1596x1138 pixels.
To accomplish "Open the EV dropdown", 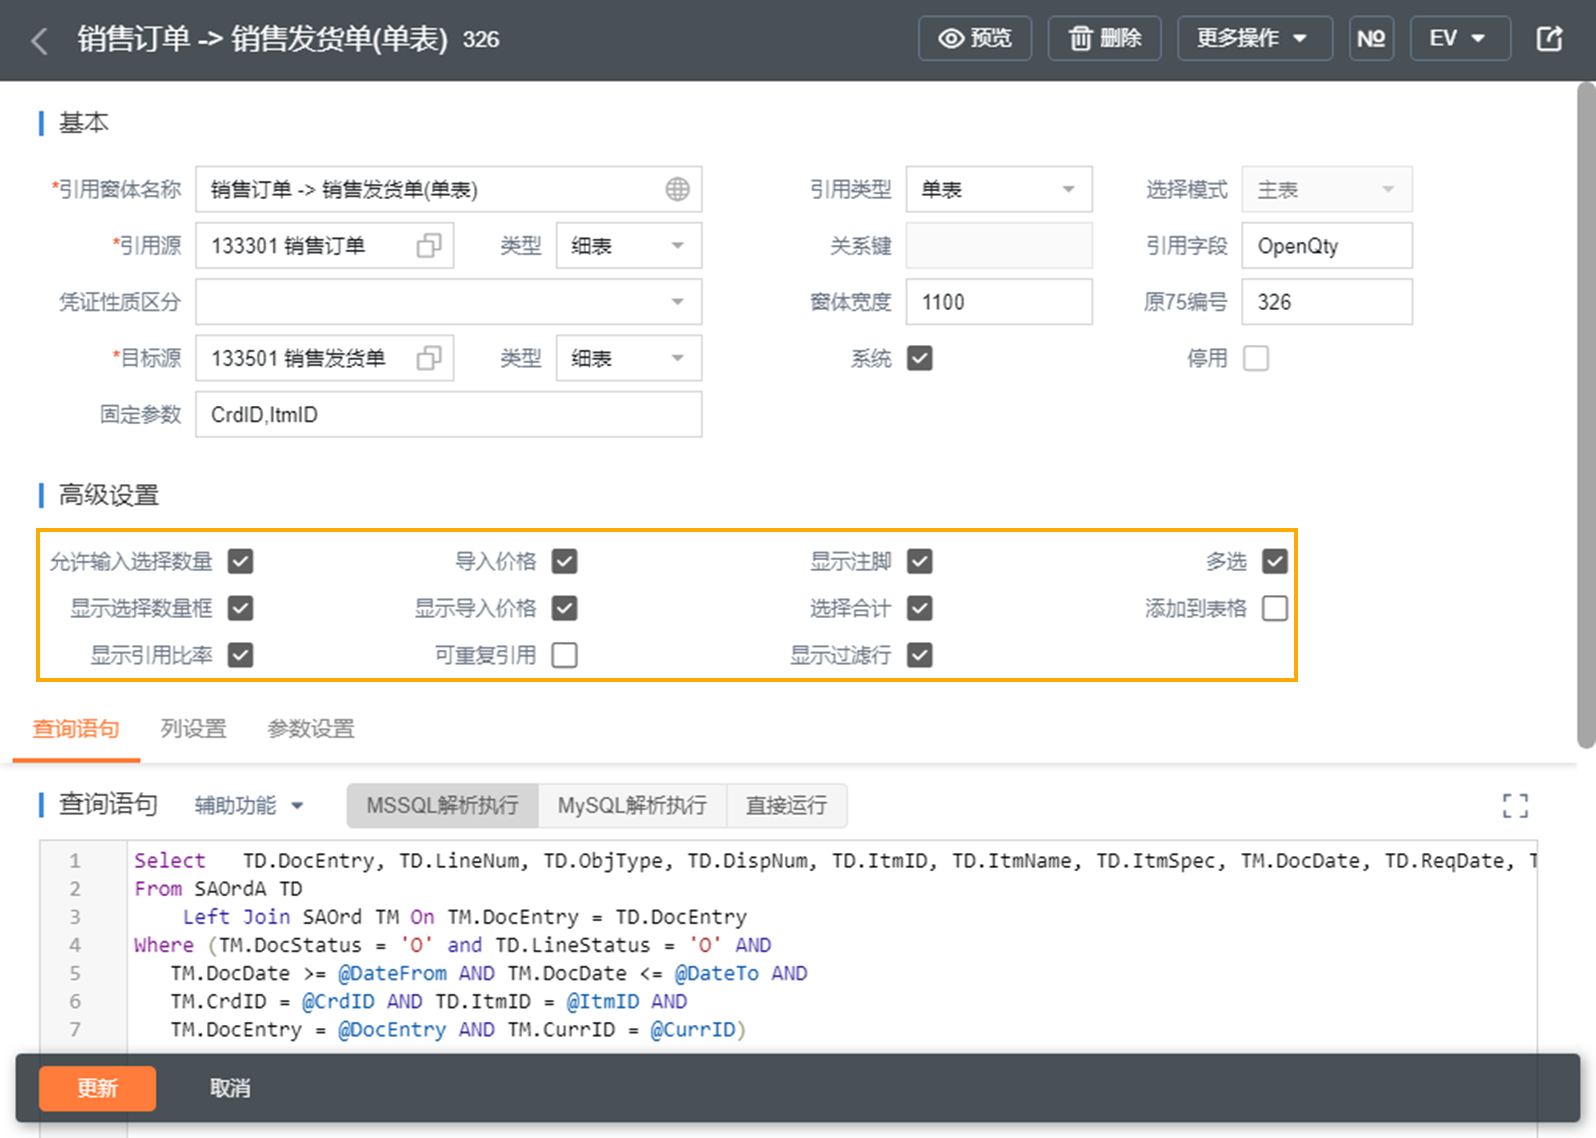I will tap(1459, 39).
